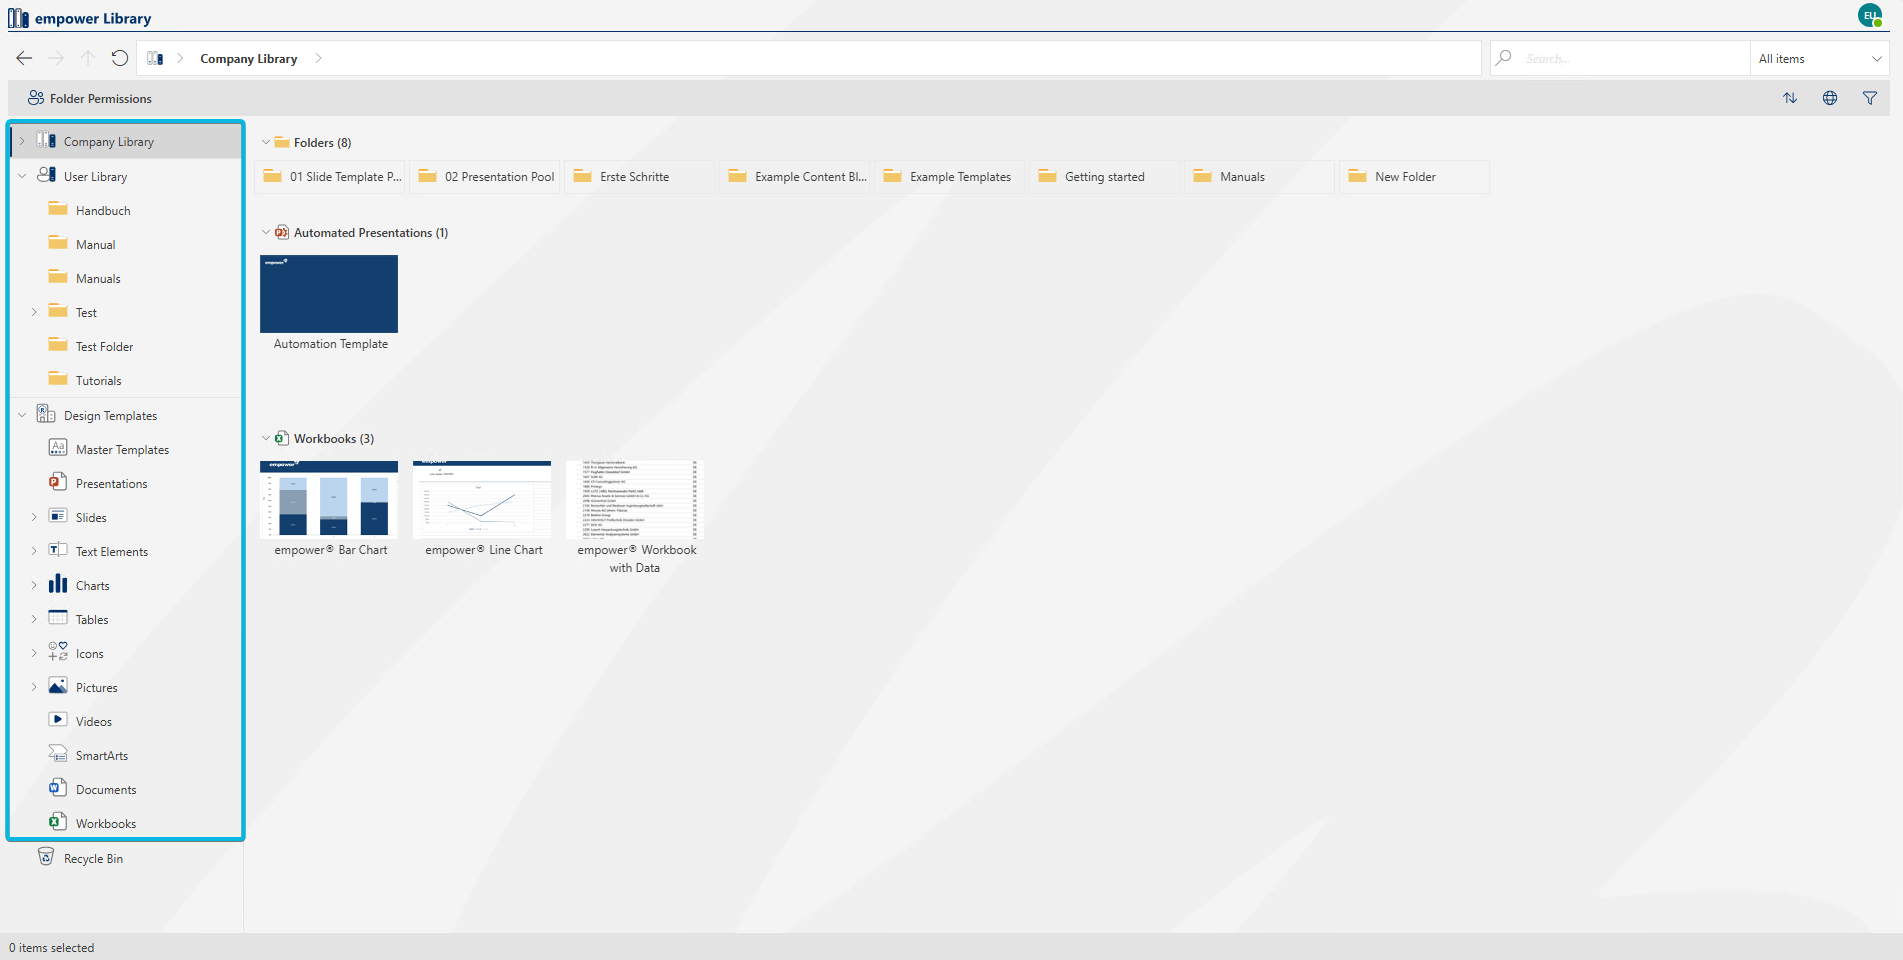
Task: Go up one folder level
Action: point(88,58)
